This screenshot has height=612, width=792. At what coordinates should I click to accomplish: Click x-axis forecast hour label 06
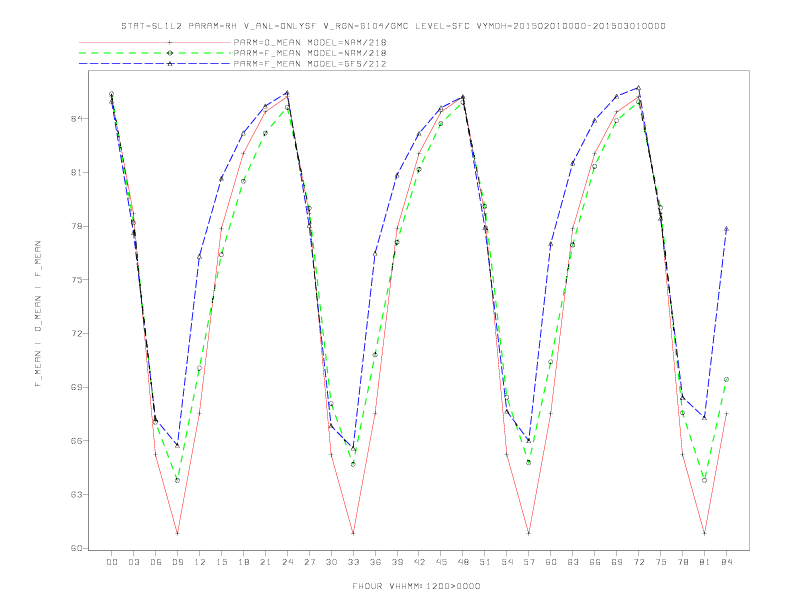[156, 562]
